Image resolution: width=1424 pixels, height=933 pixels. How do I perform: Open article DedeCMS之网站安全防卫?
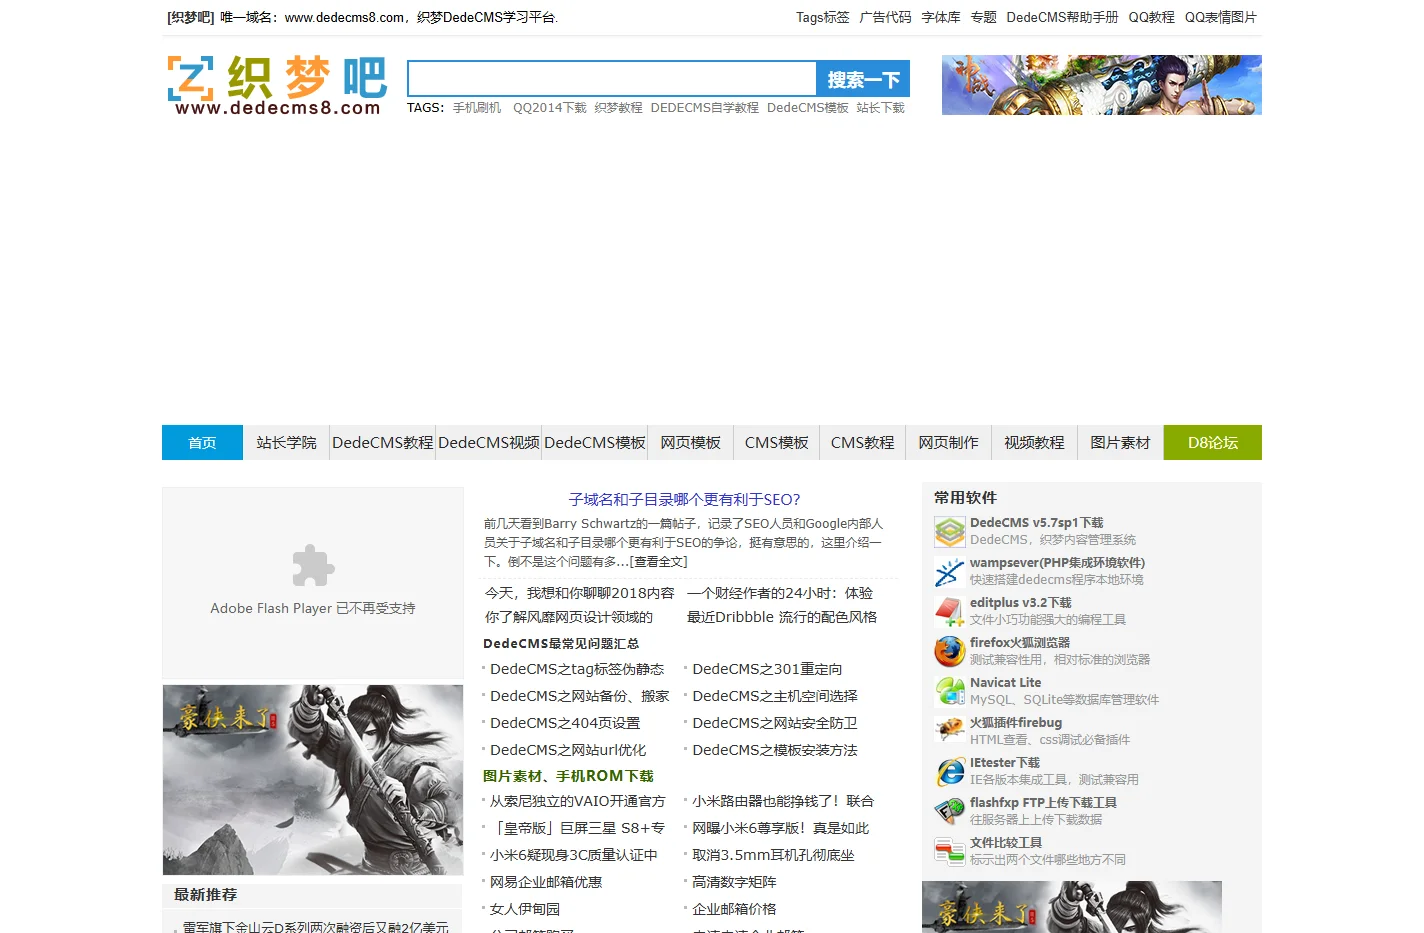775,723
